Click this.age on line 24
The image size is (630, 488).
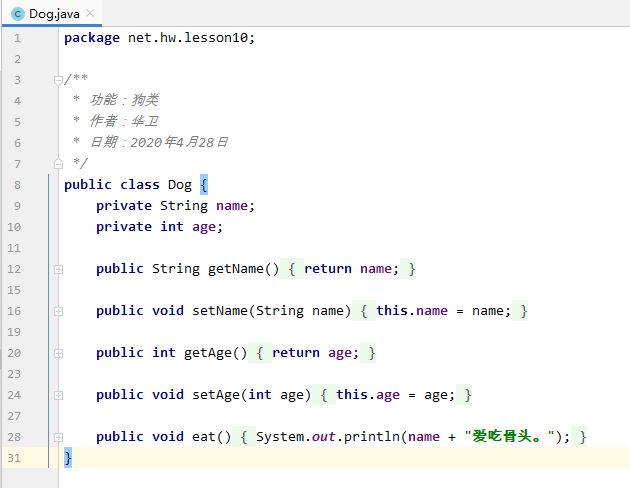368,395
